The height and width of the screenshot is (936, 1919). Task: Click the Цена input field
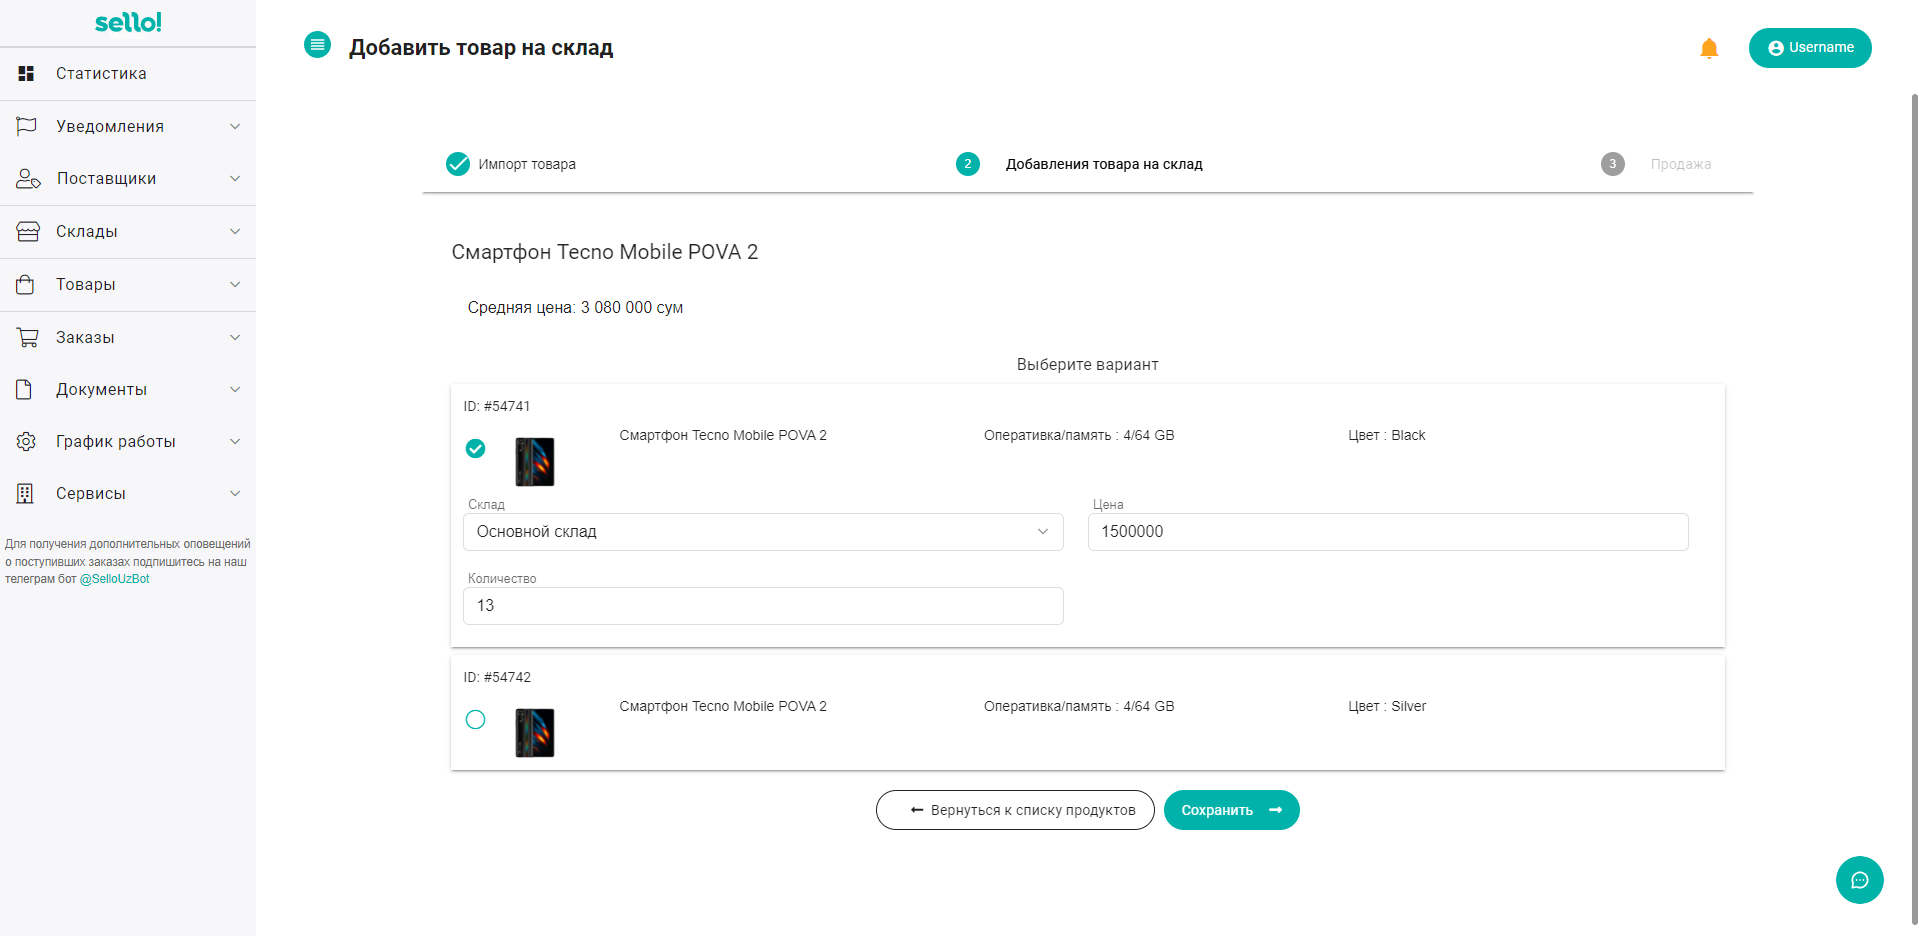(x=1388, y=532)
